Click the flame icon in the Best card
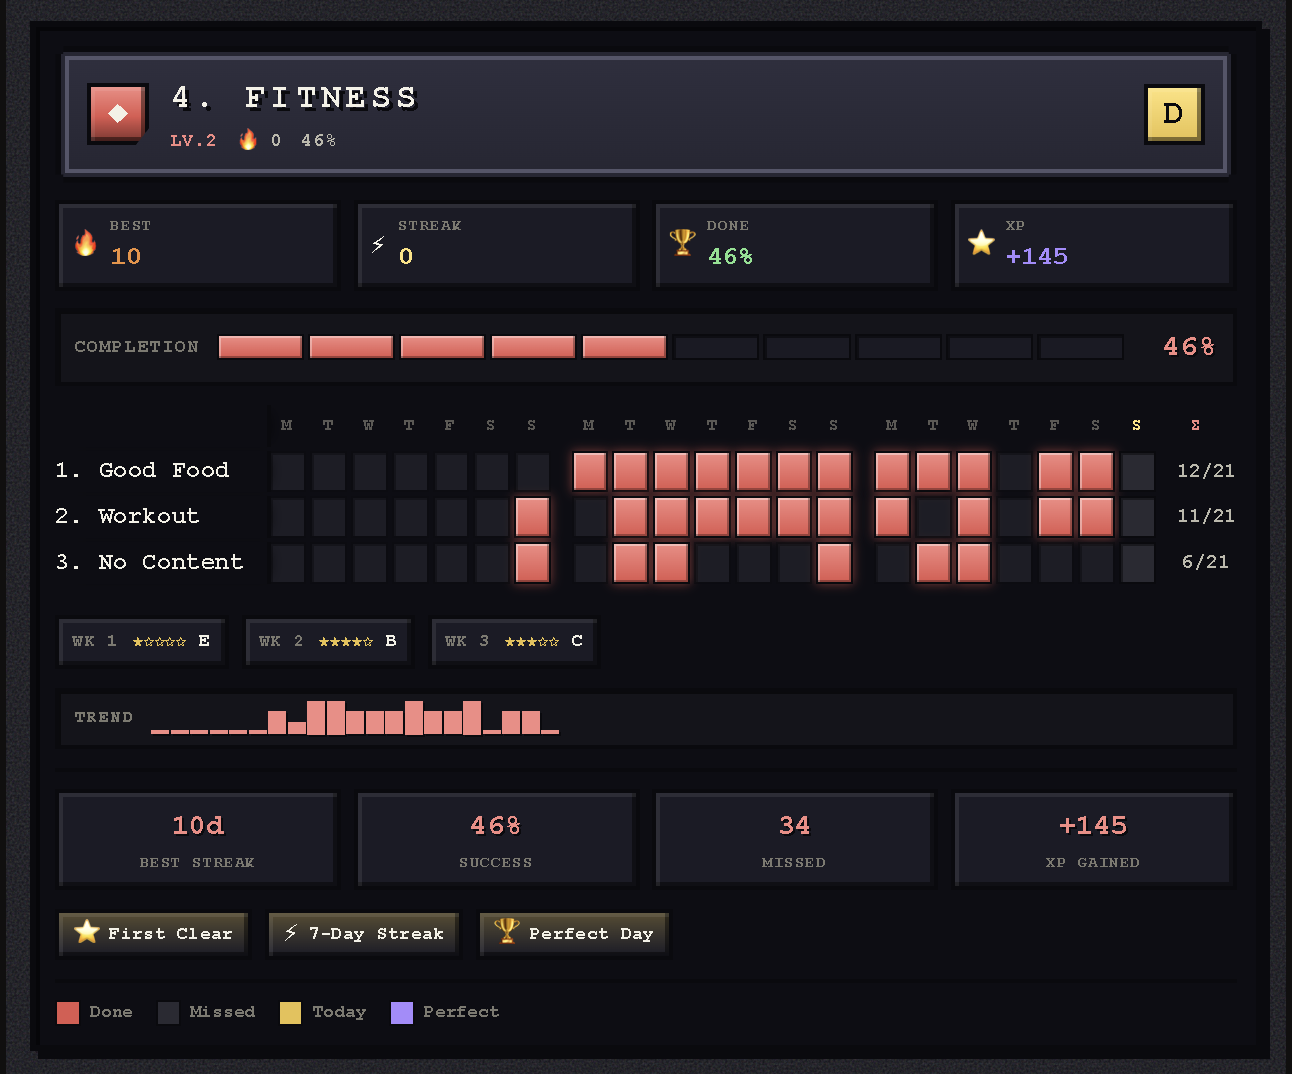1292x1074 pixels. (86, 243)
